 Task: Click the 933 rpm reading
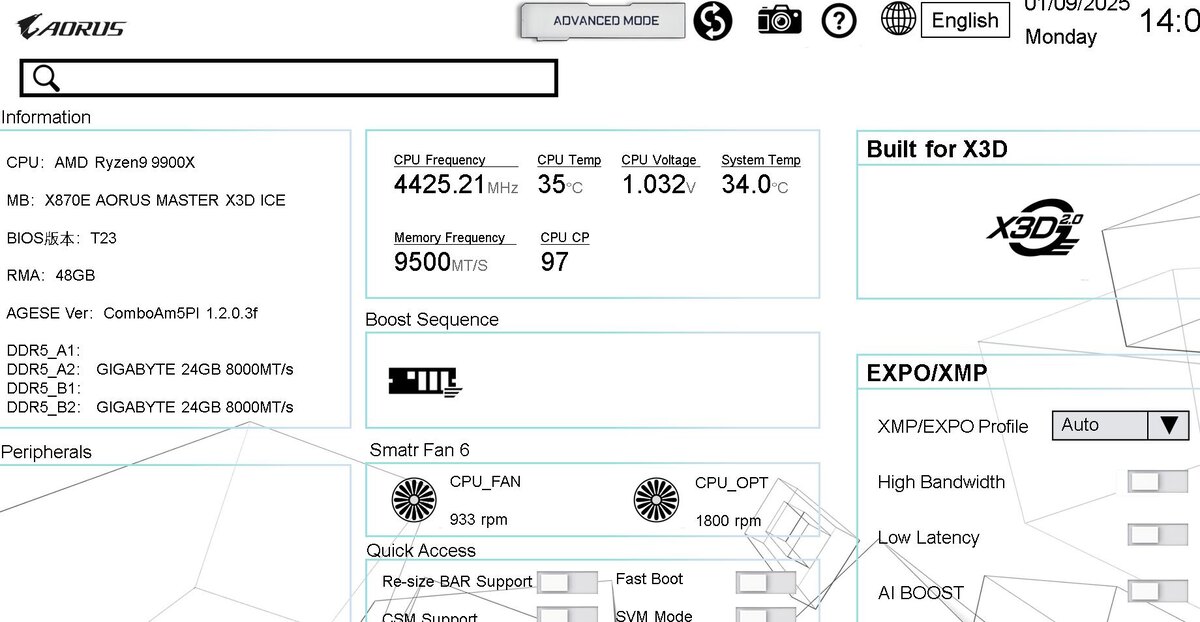479,520
